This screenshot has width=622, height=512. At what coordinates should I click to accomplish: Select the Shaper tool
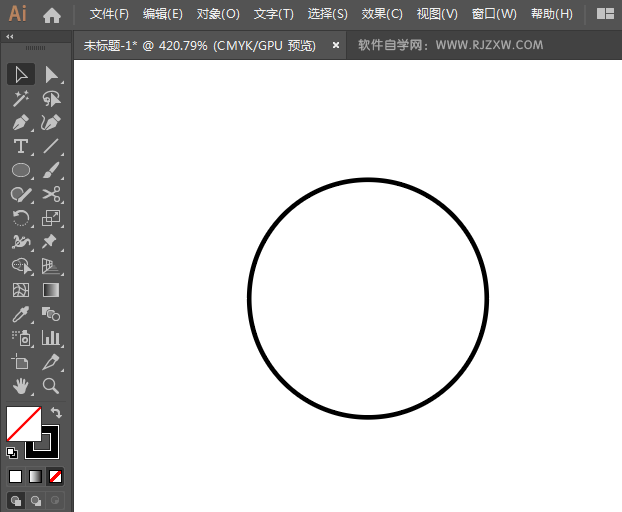point(21,194)
